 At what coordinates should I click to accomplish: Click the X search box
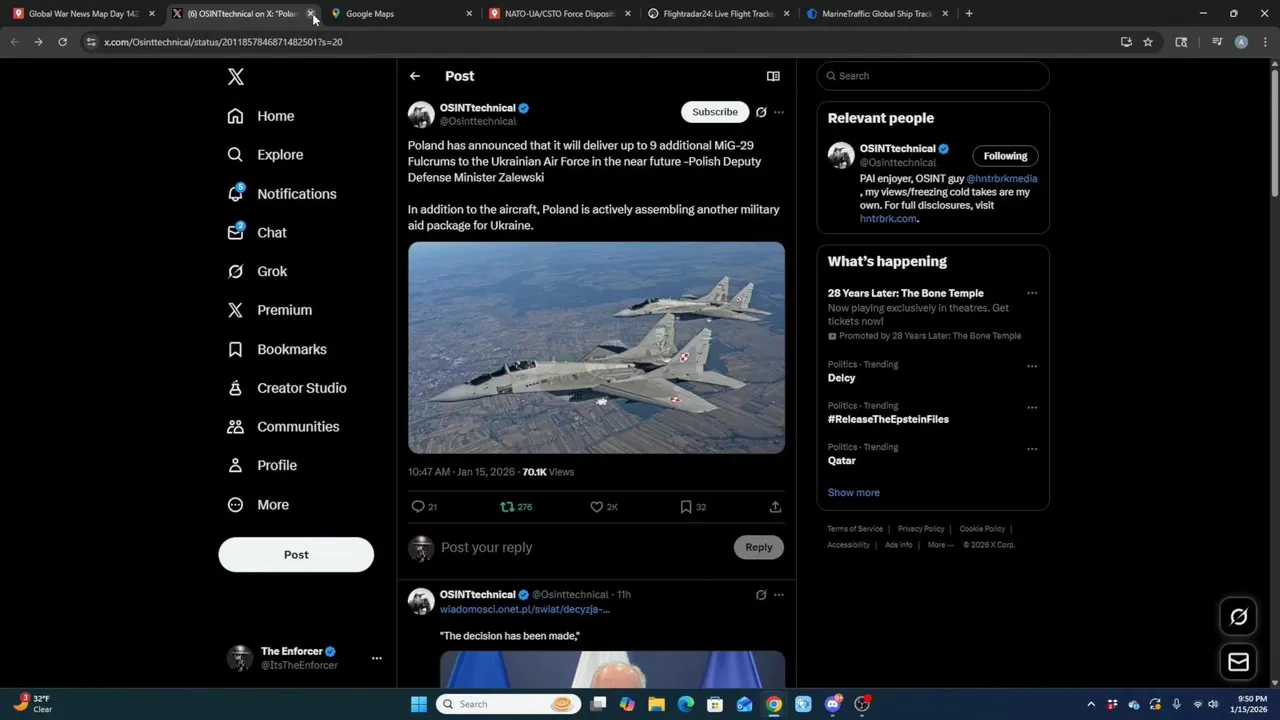pos(933,76)
